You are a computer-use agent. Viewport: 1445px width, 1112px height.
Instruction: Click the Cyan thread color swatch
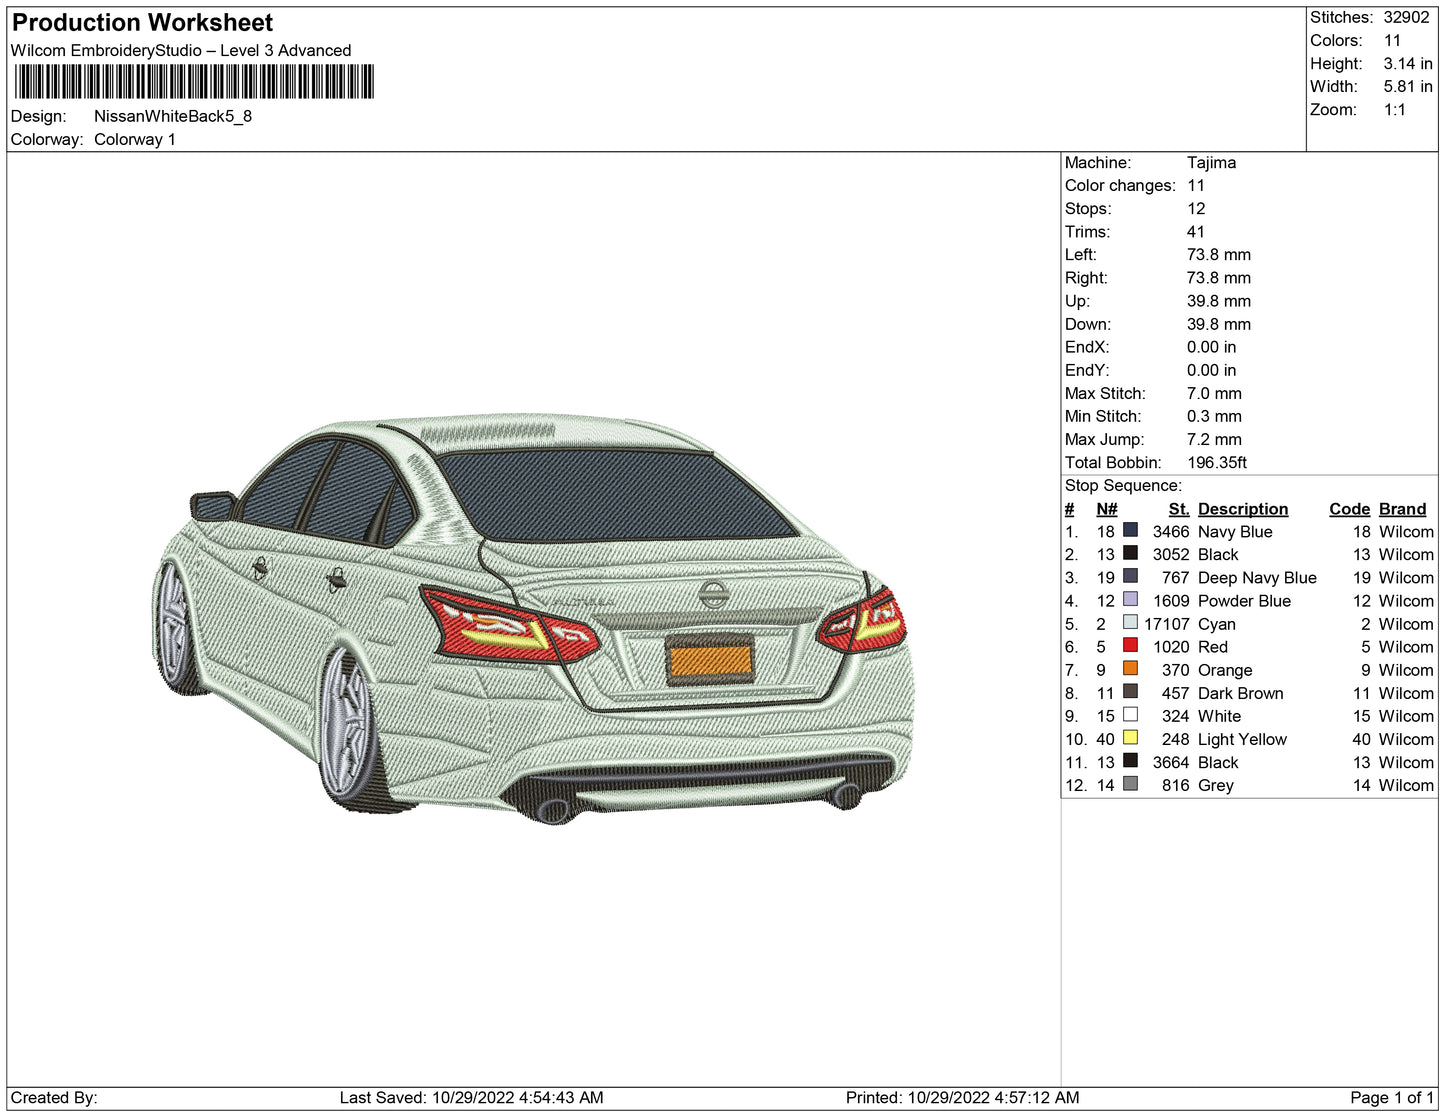click(1130, 622)
